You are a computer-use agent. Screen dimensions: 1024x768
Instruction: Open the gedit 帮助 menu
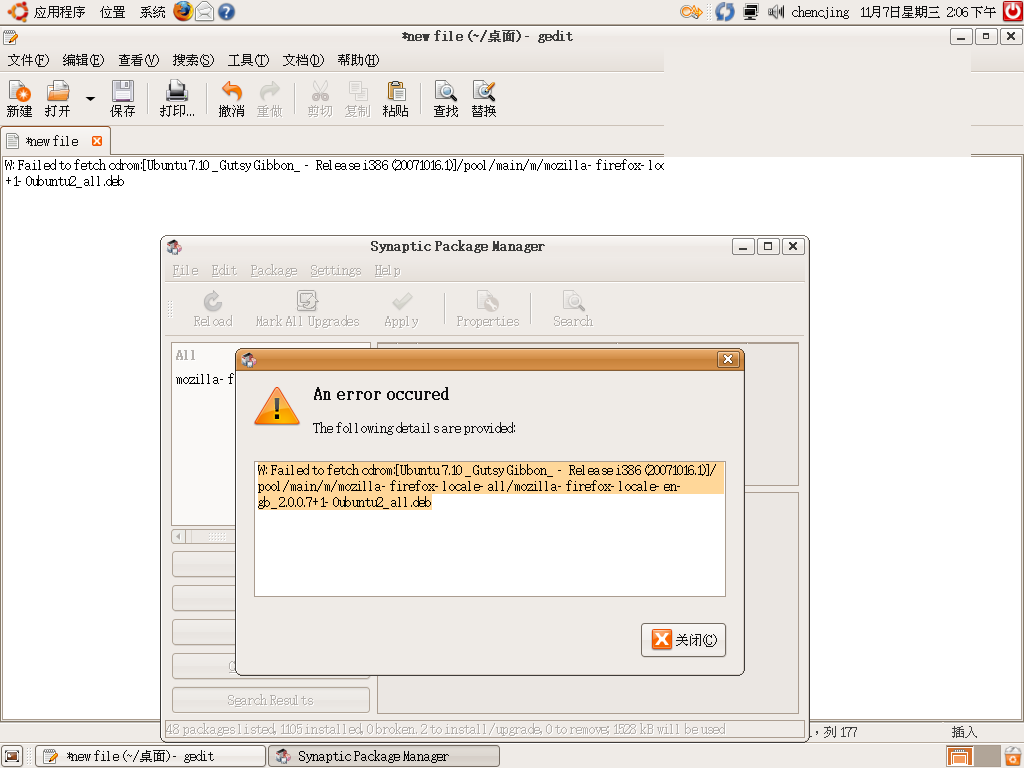[358, 60]
